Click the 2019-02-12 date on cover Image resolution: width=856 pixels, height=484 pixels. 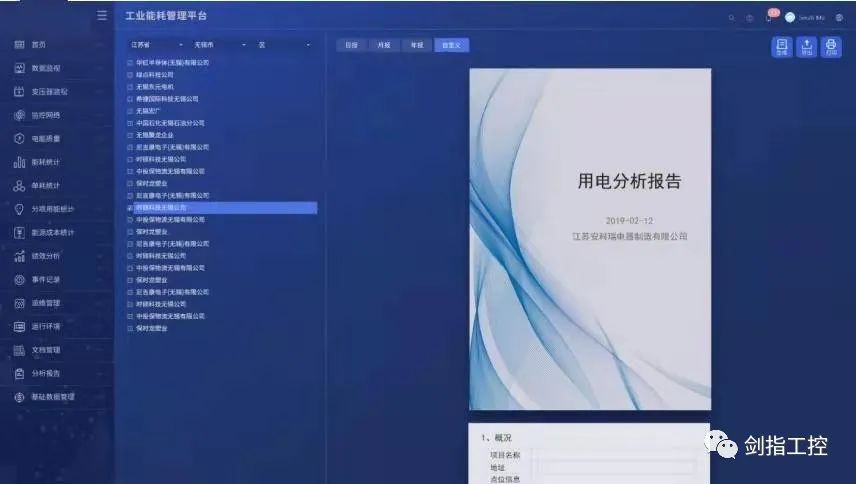point(629,220)
